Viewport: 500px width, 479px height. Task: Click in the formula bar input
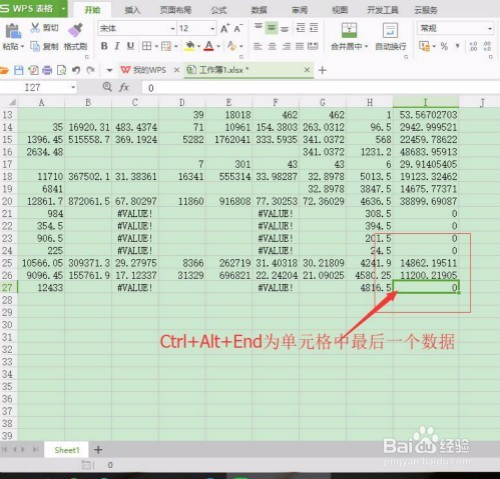pos(321,88)
